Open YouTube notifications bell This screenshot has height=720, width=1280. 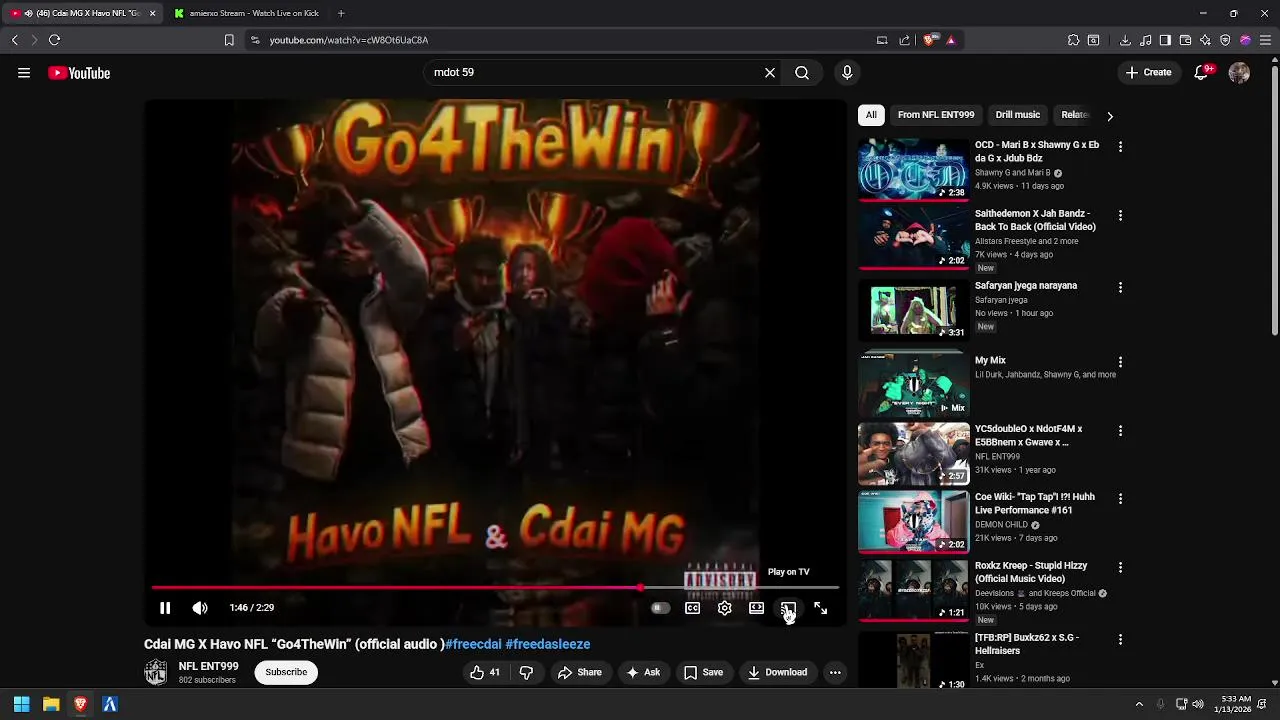tap(1202, 73)
